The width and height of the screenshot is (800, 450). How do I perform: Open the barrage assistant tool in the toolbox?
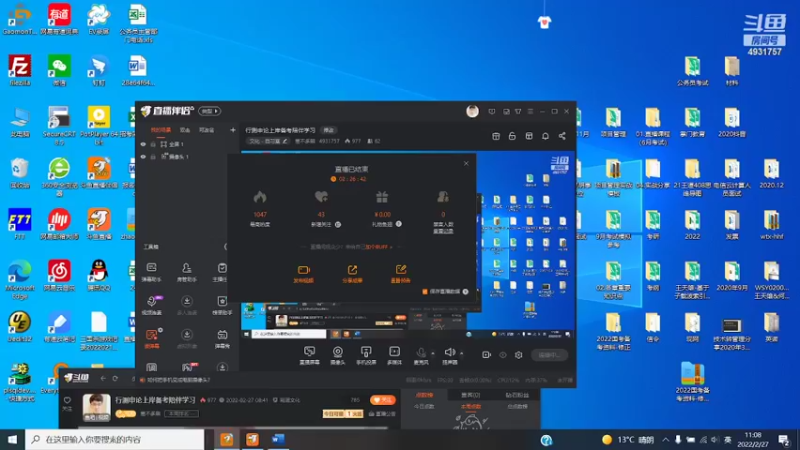[x=152, y=271]
